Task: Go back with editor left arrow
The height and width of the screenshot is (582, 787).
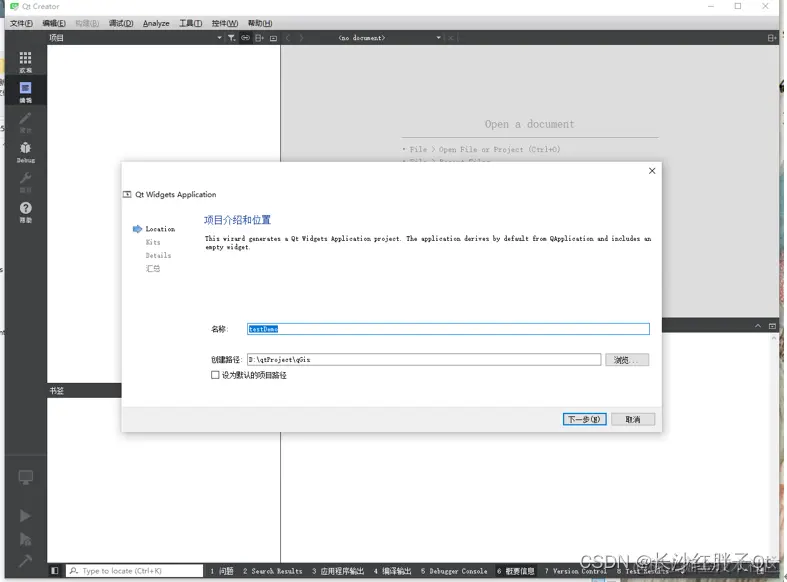Action: point(288,38)
